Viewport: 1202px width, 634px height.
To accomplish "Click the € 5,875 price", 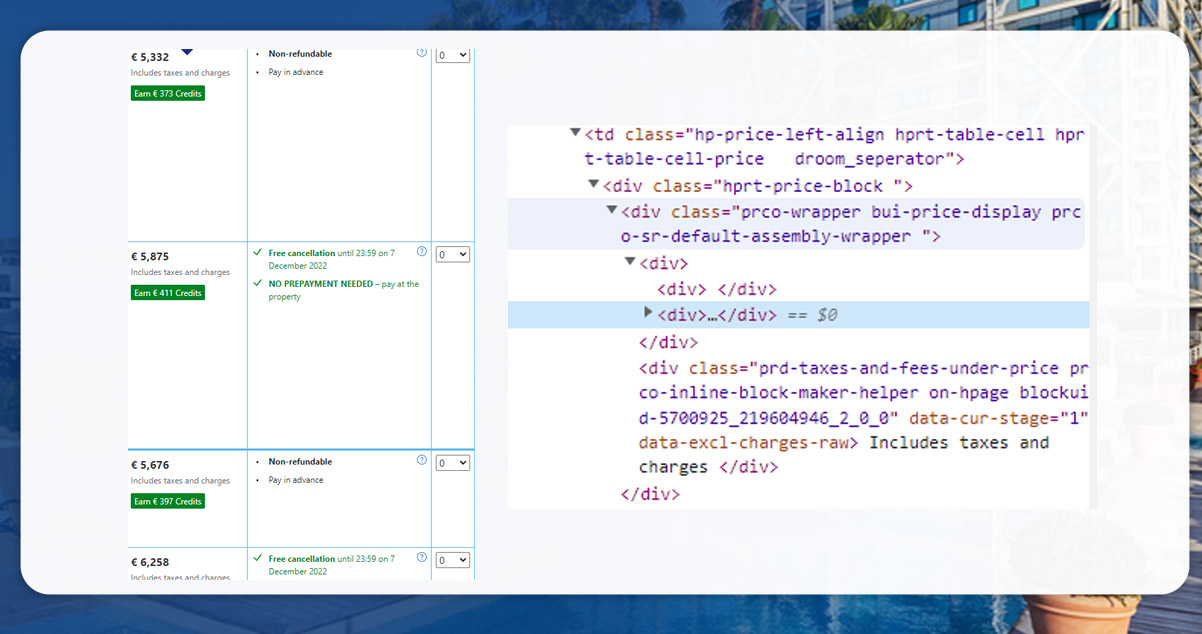I will [150, 256].
